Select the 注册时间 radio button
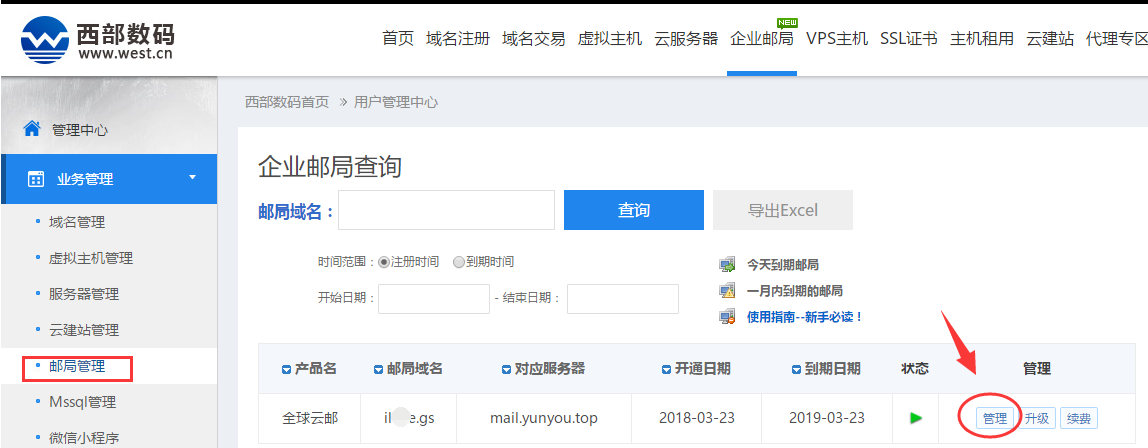 coord(383,262)
